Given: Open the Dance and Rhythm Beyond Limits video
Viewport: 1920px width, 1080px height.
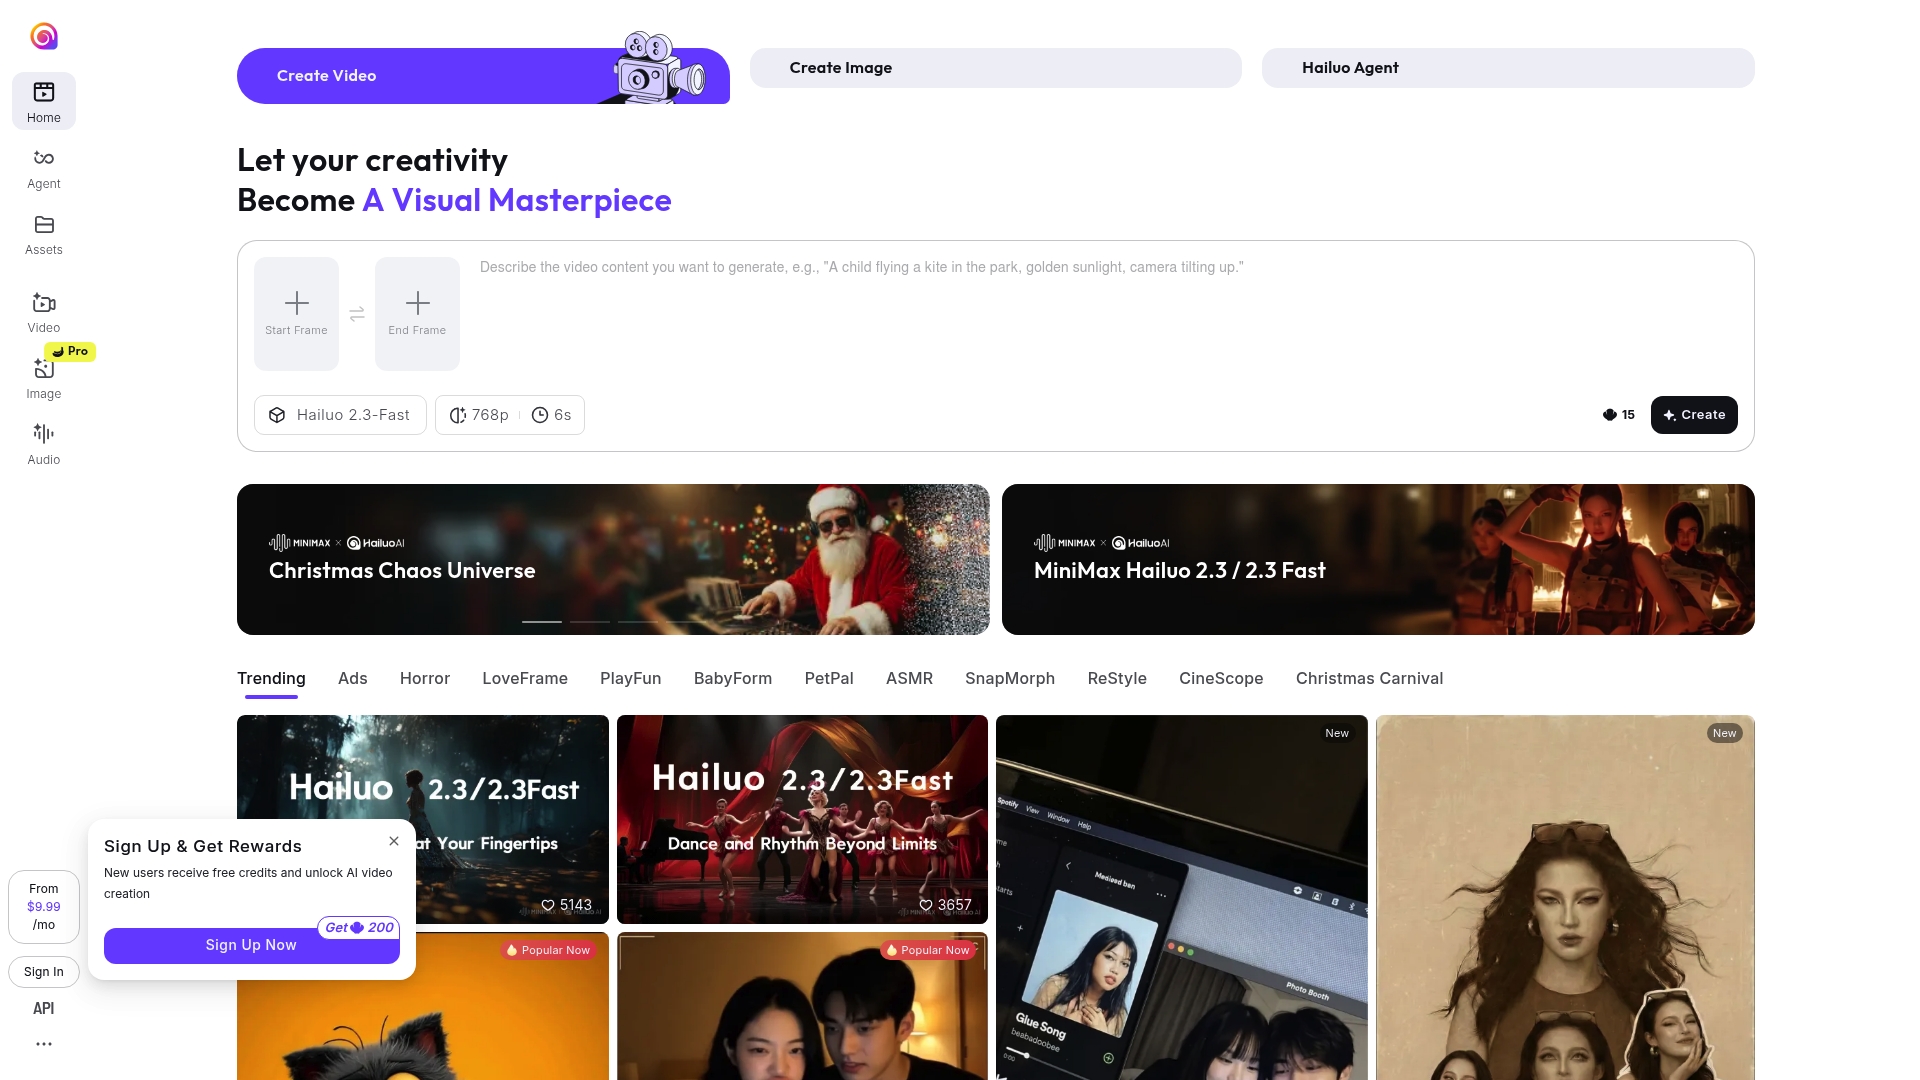Looking at the screenshot, I should 802,819.
